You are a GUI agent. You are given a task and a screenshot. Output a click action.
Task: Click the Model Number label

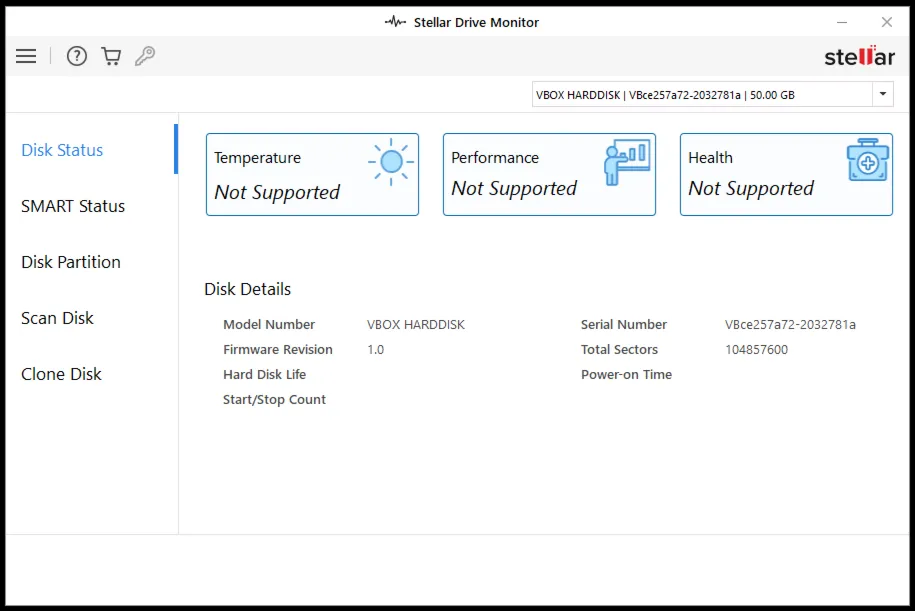(x=269, y=324)
